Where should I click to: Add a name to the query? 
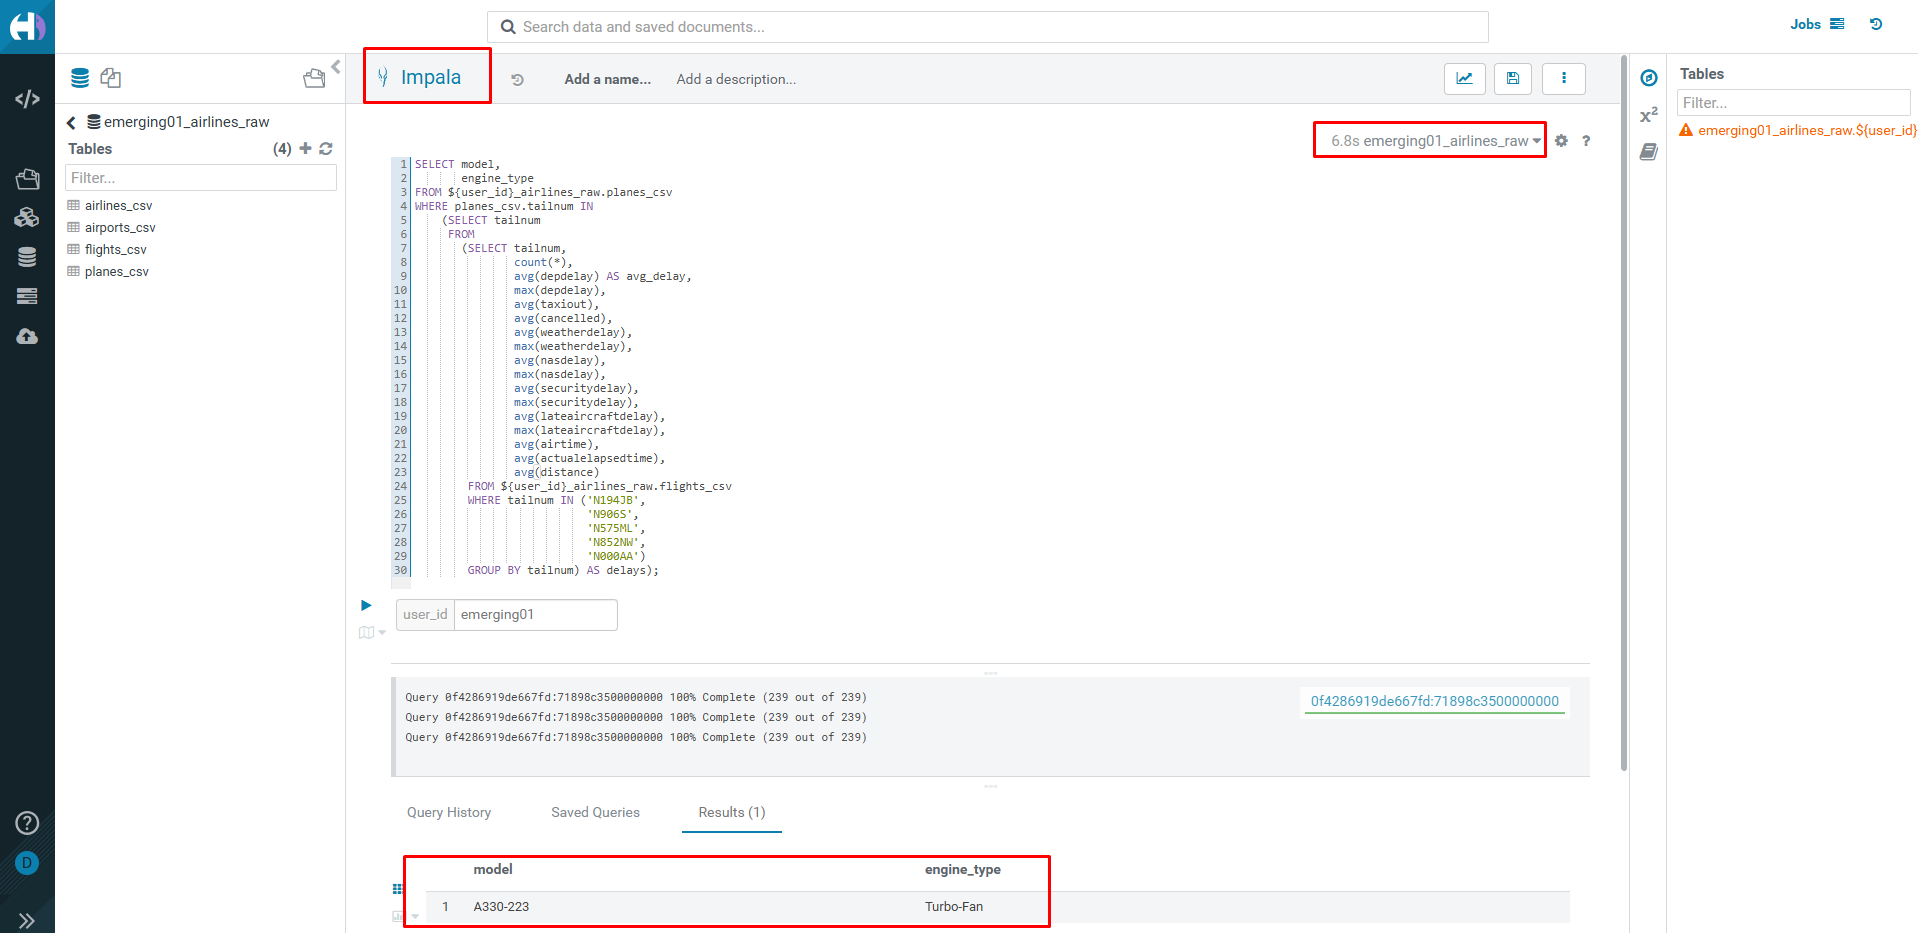(x=607, y=79)
